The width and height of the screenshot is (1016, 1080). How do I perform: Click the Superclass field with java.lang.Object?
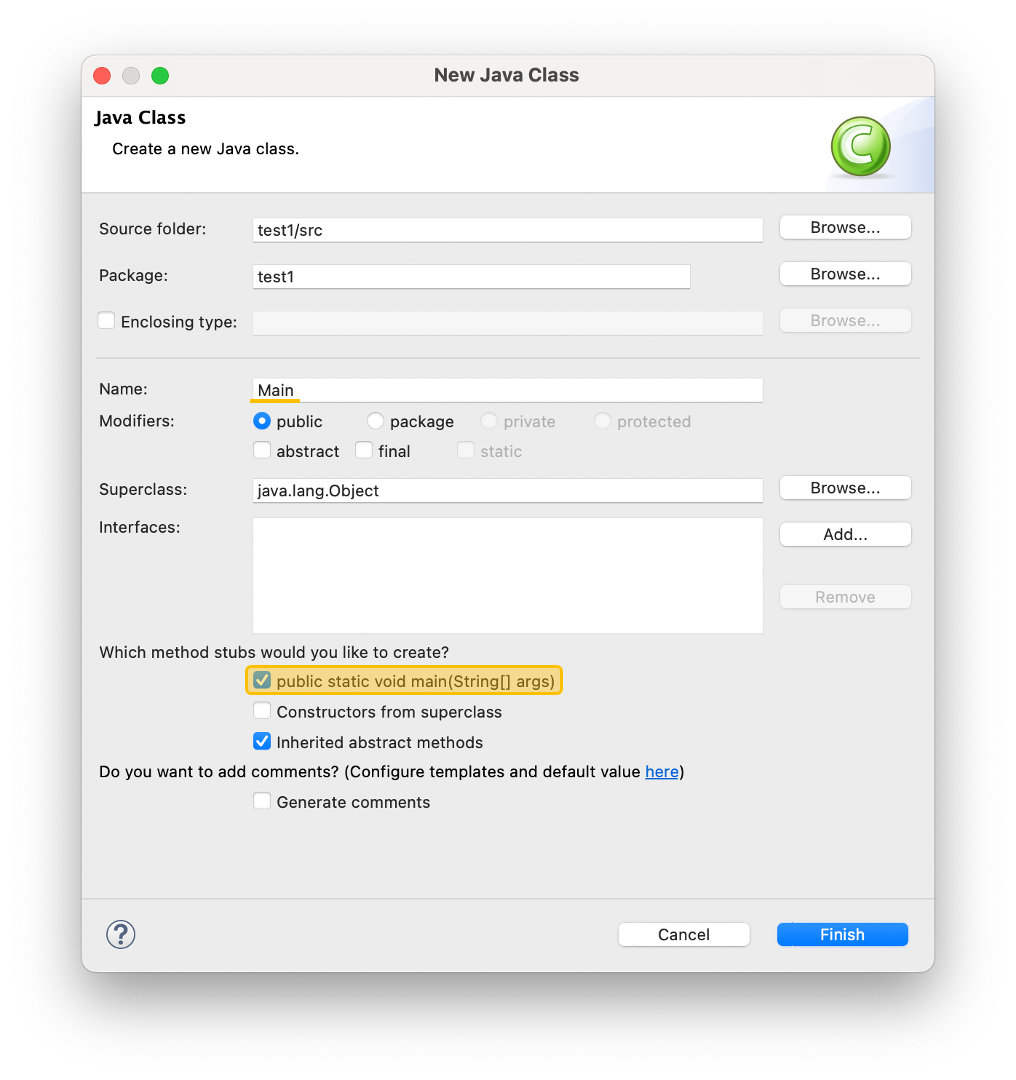(508, 490)
